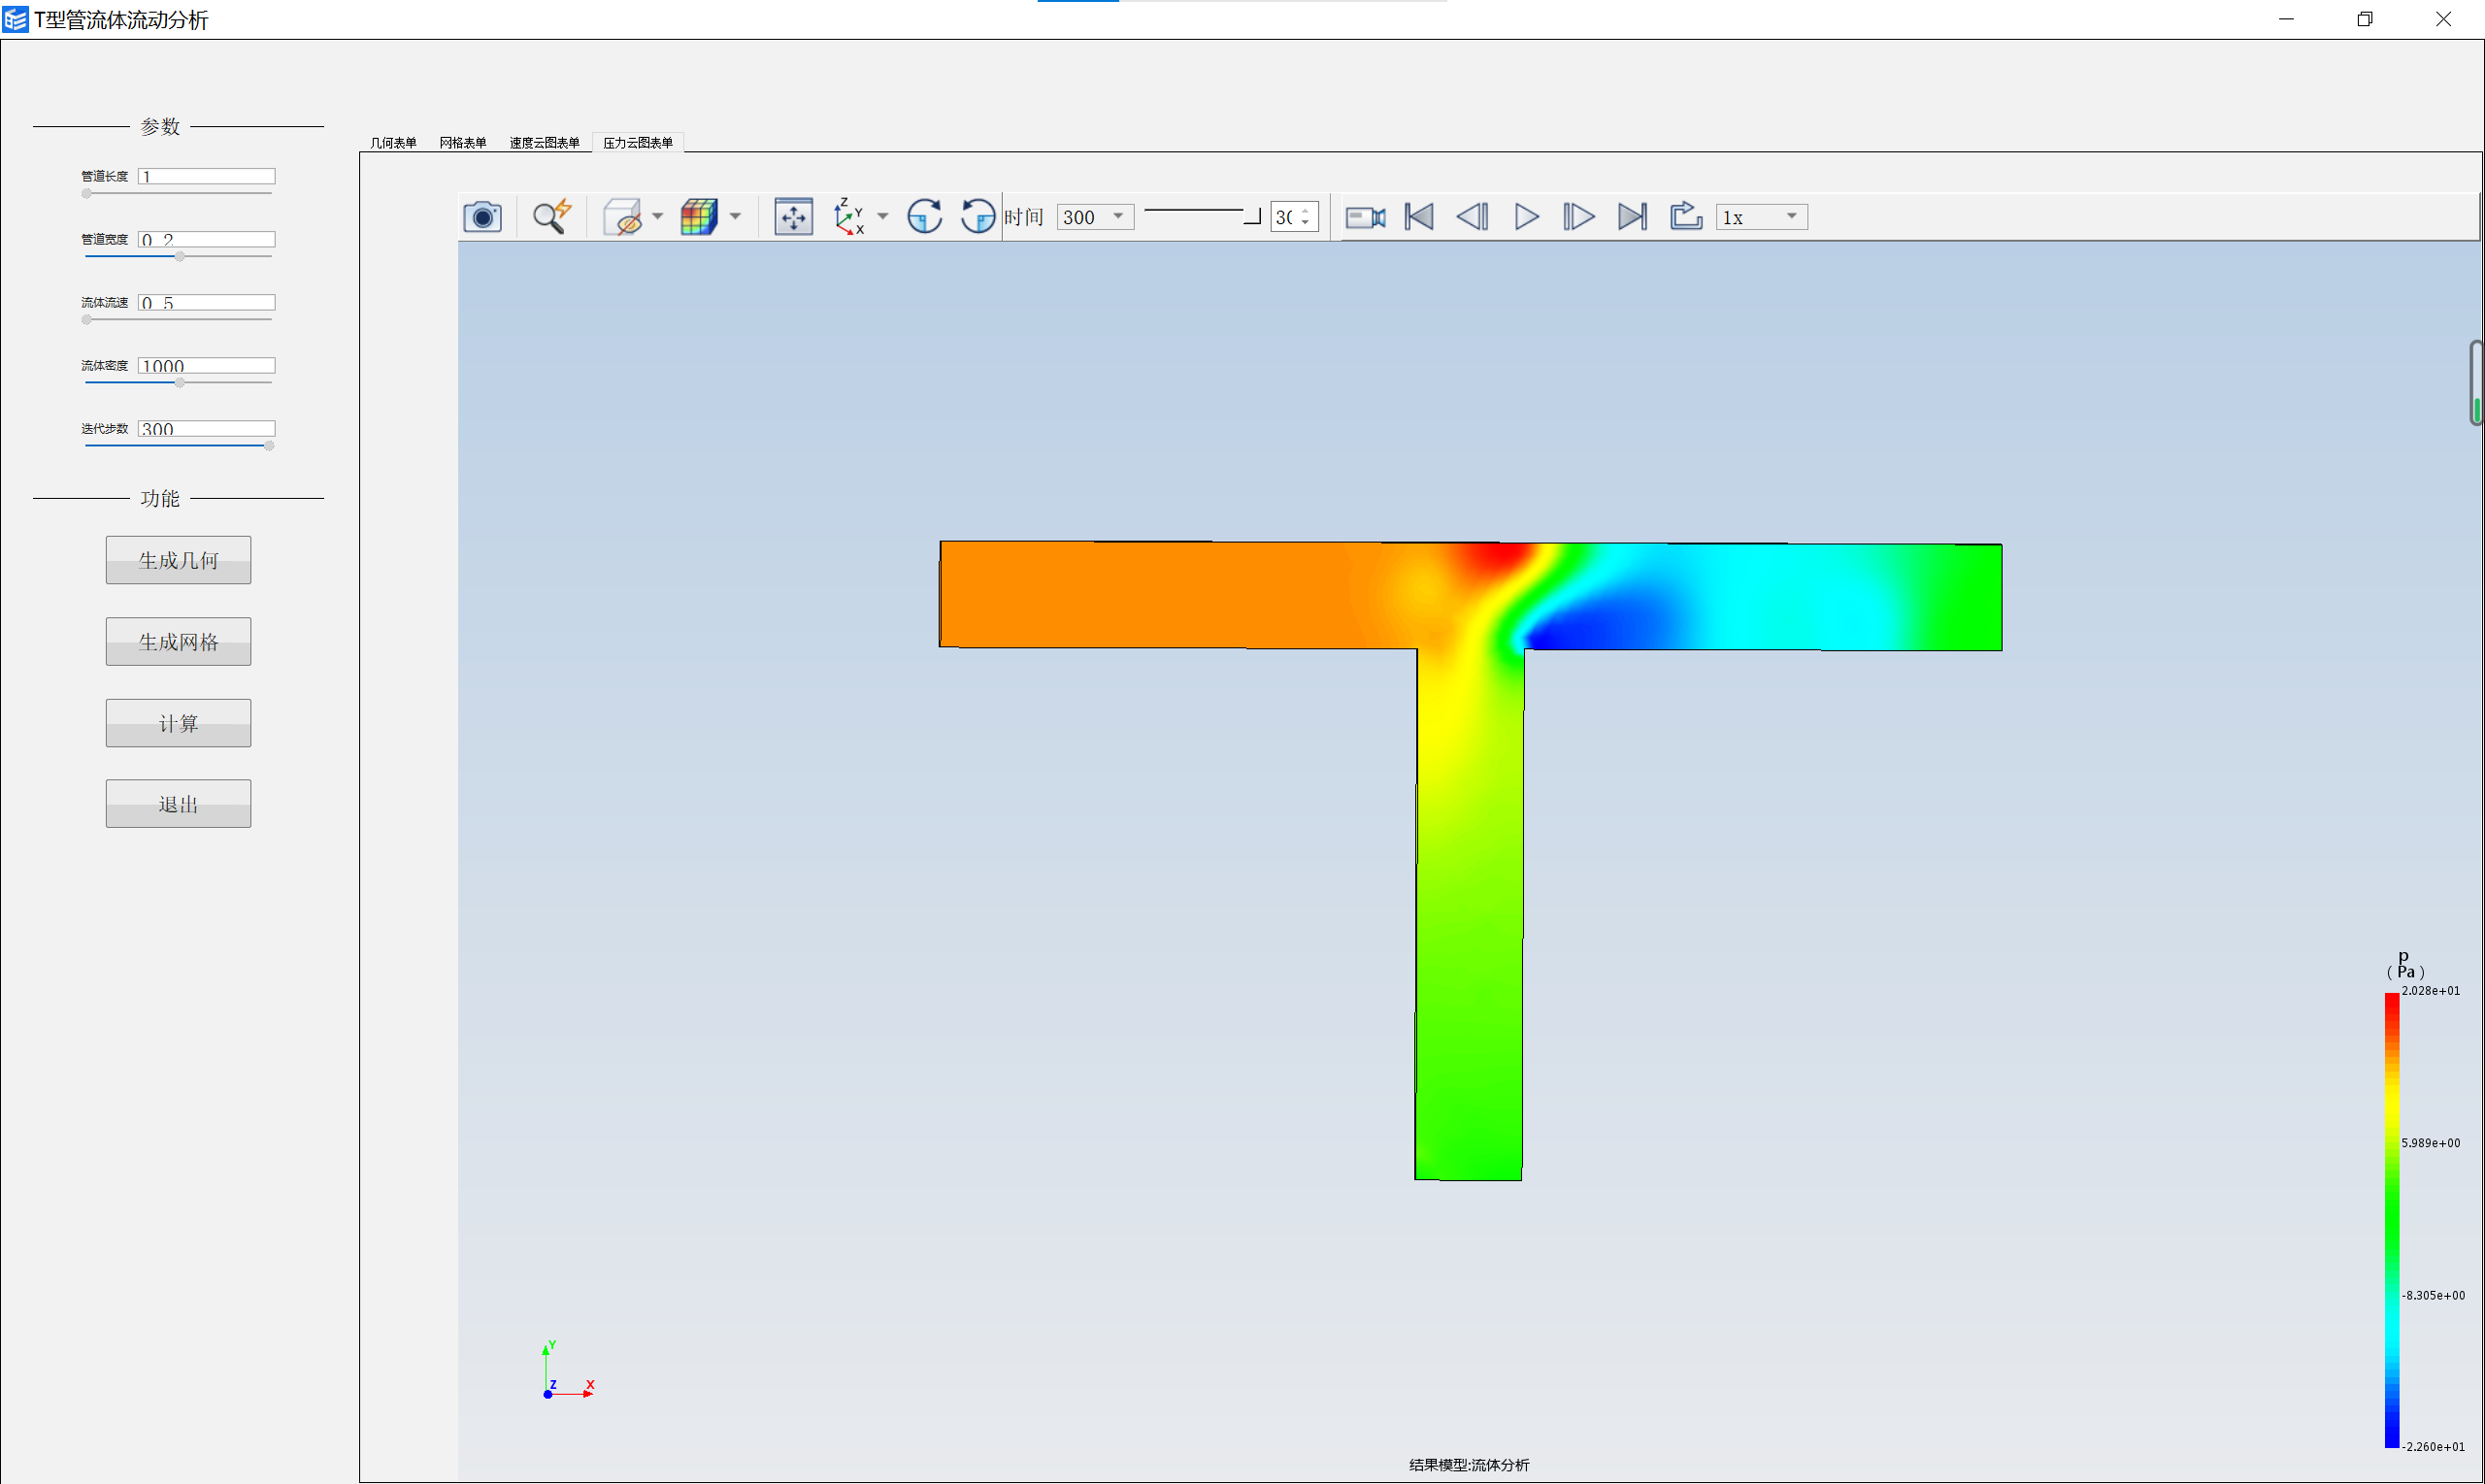Select the 压力云图表单 tab
Image resolution: width=2485 pixels, height=1484 pixels.
point(638,143)
